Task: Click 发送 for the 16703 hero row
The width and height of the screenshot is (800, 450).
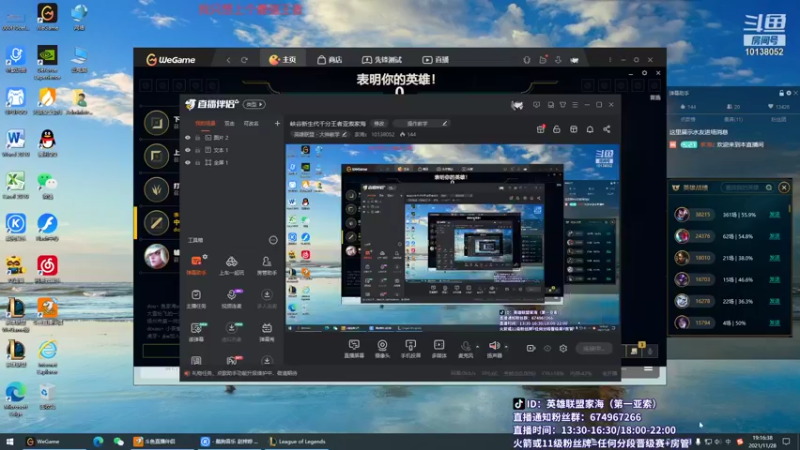Action: tap(774, 280)
